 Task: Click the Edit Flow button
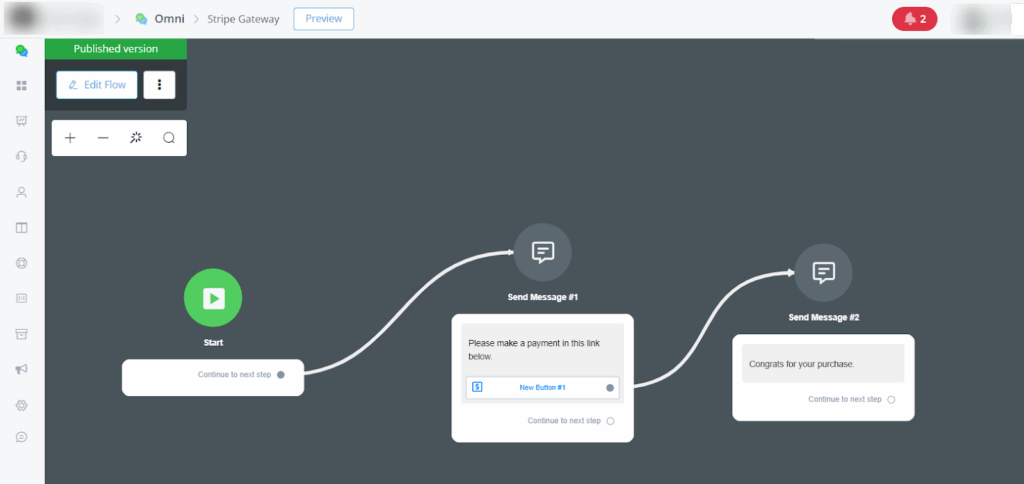[x=97, y=85]
